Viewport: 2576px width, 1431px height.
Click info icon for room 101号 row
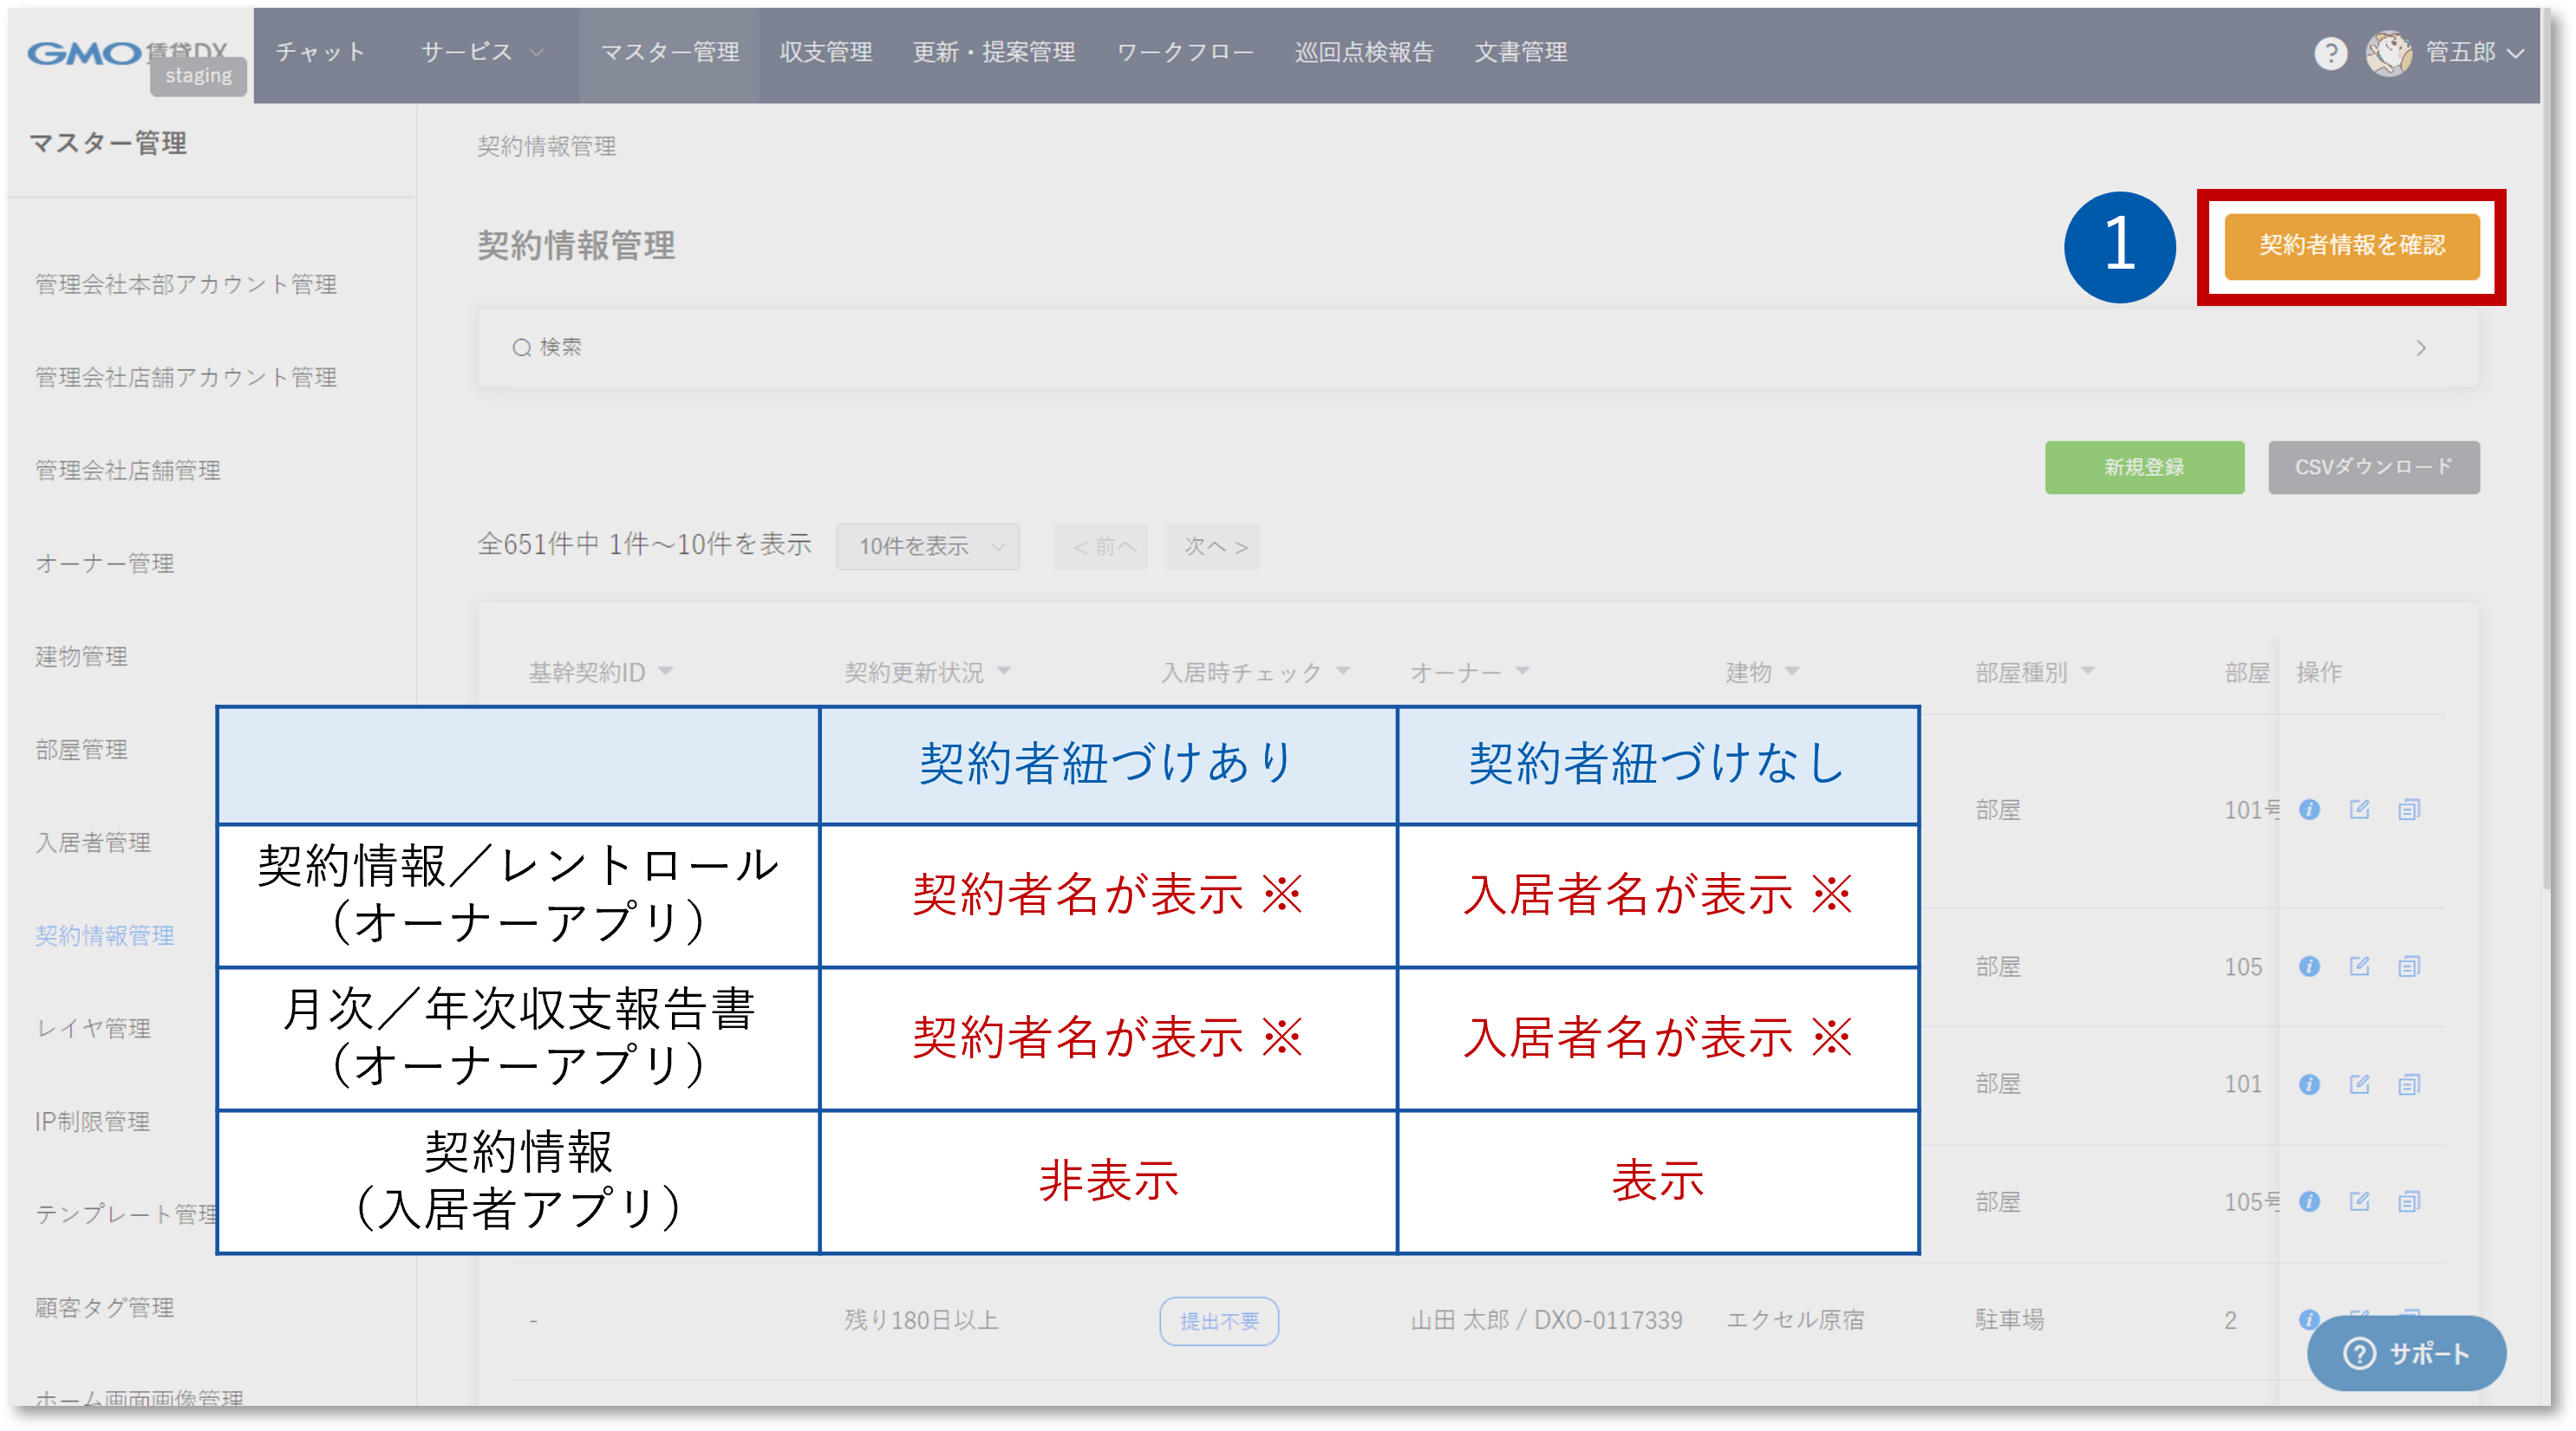[x=2309, y=809]
